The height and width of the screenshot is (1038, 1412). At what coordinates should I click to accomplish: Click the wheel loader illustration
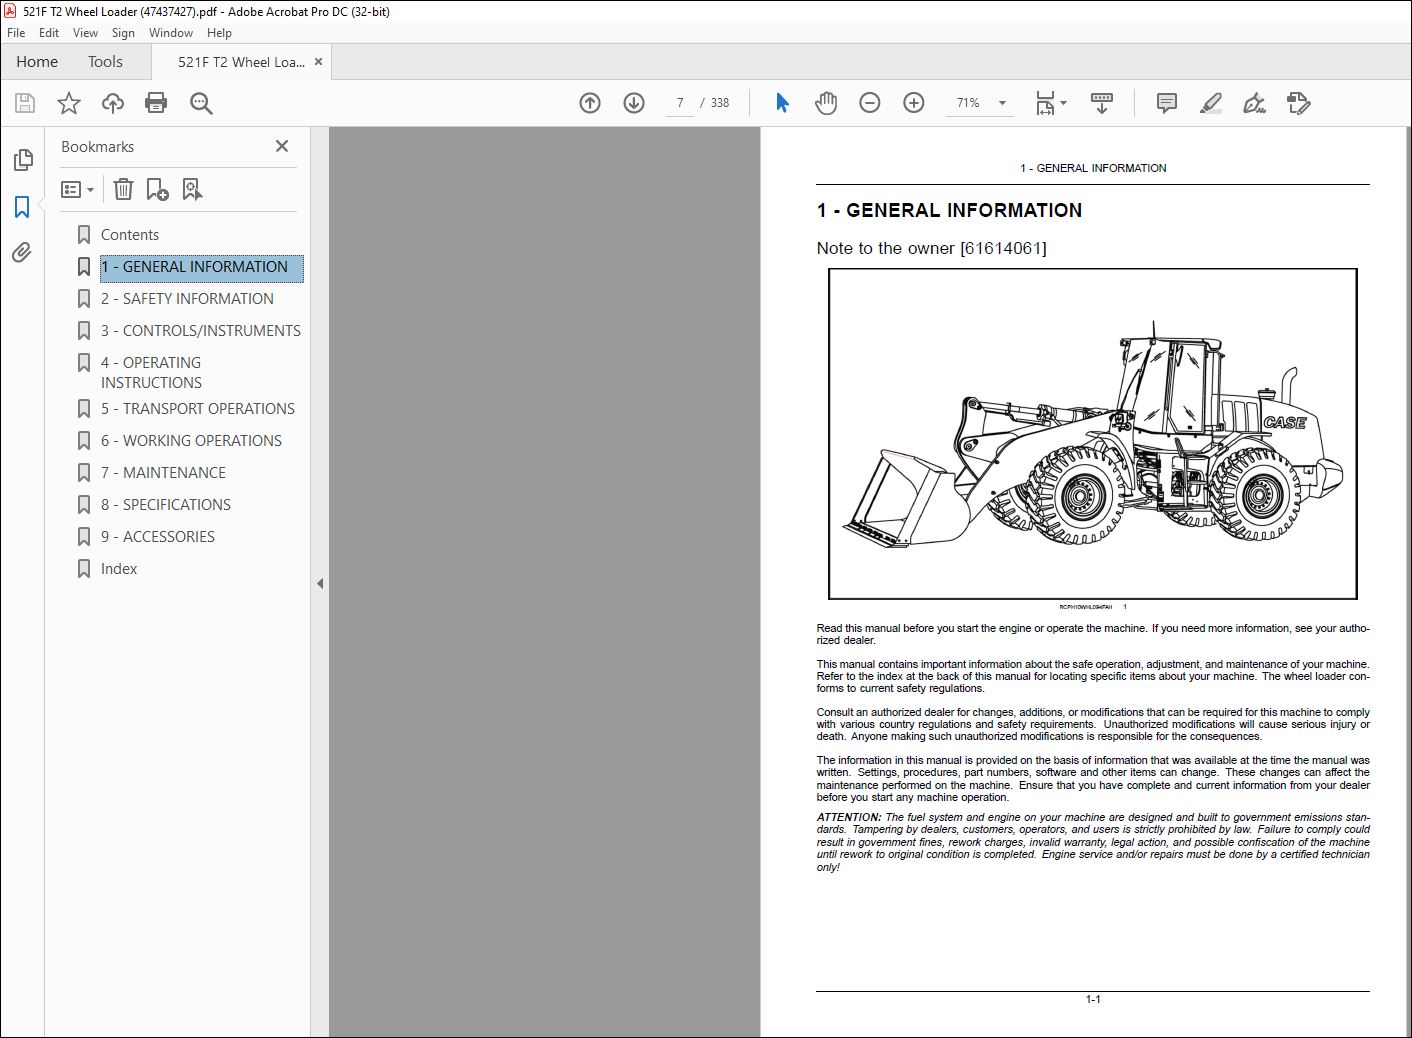click(x=1092, y=434)
